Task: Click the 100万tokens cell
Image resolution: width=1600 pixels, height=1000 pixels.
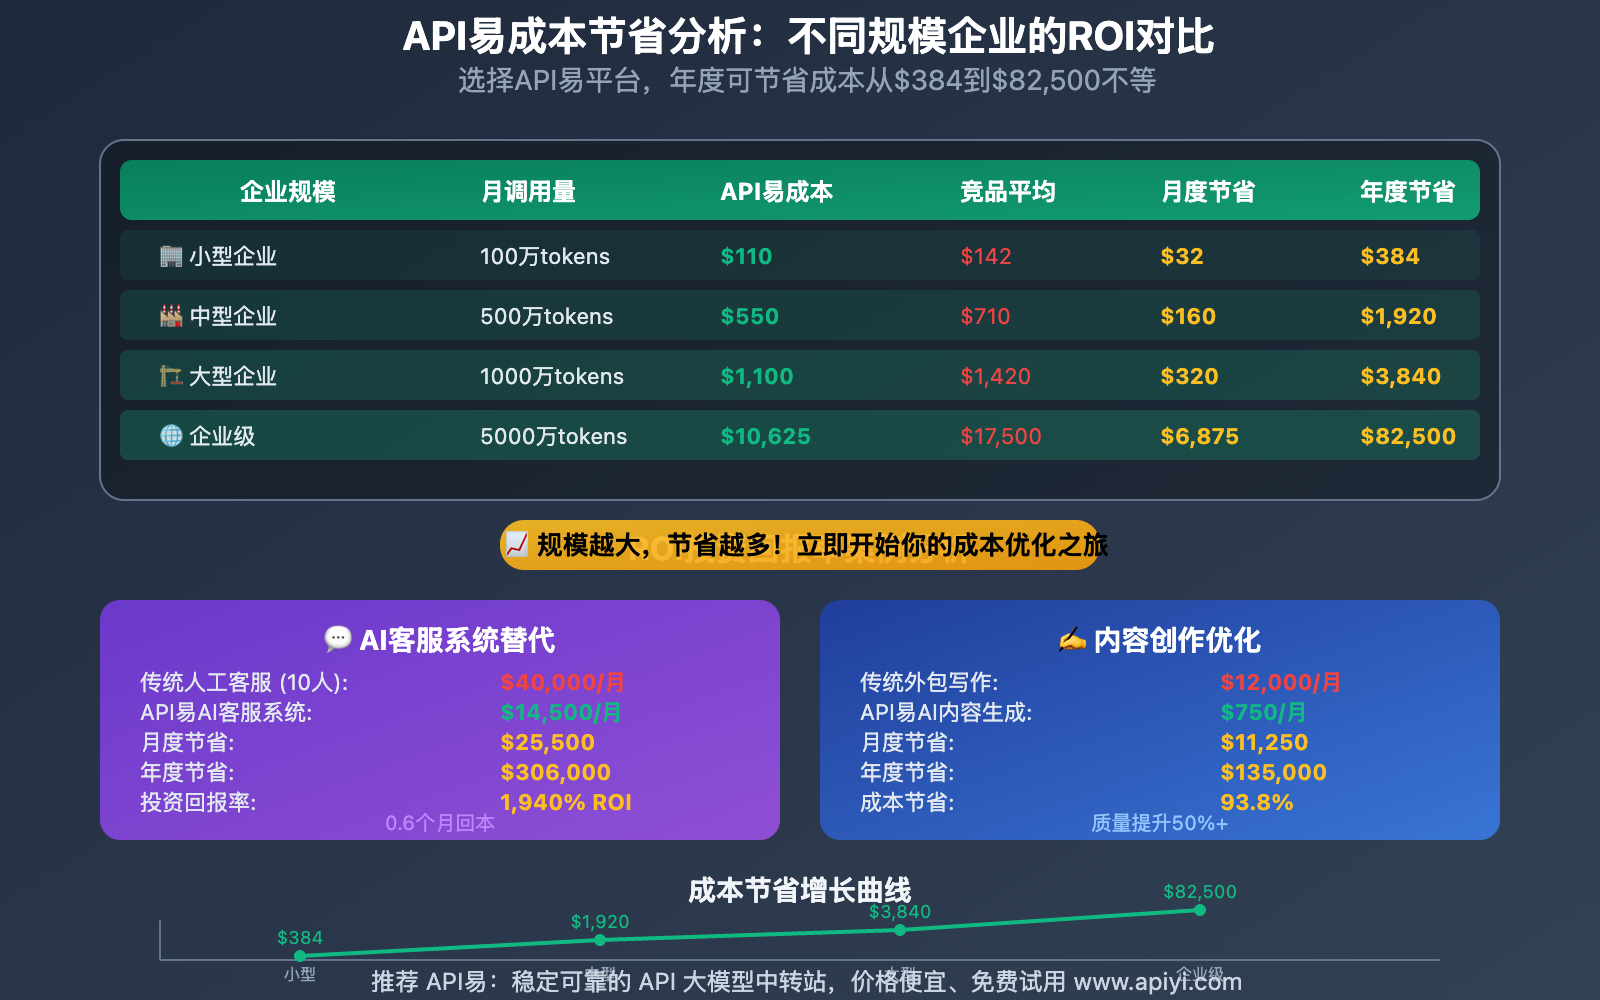Action: (545, 256)
